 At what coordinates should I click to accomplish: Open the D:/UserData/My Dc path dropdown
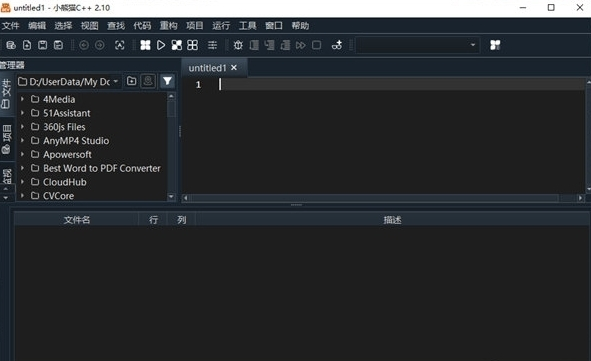point(69,82)
